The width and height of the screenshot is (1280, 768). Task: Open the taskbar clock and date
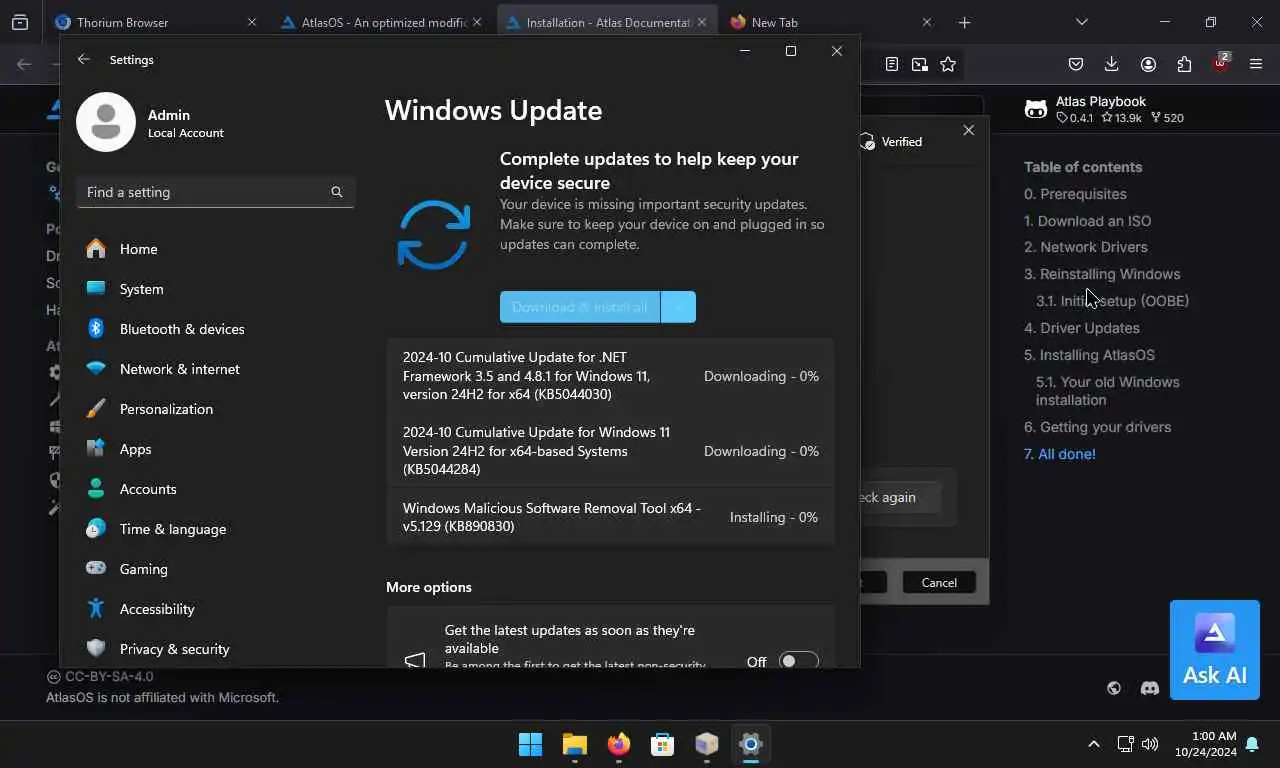1205,744
